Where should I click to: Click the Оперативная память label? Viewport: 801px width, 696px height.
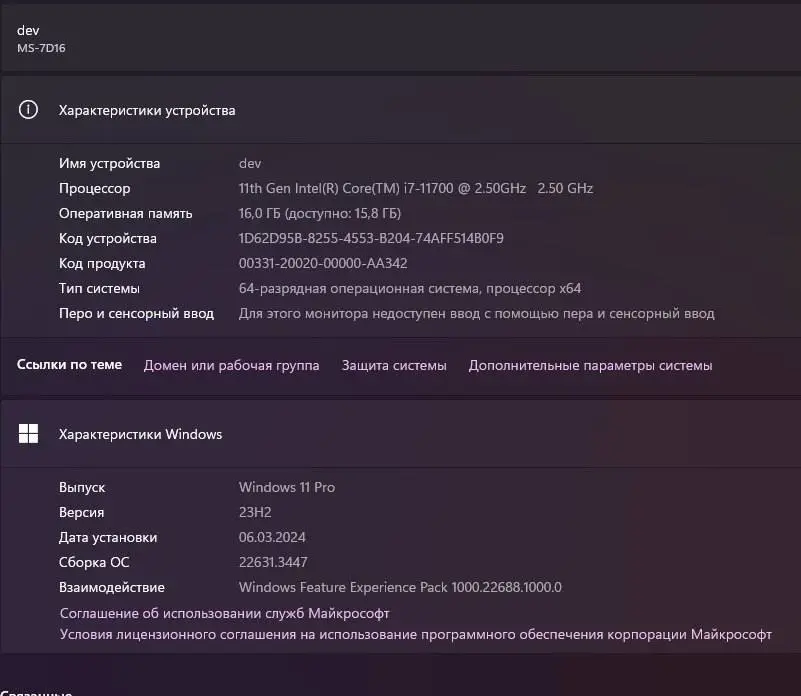point(125,213)
